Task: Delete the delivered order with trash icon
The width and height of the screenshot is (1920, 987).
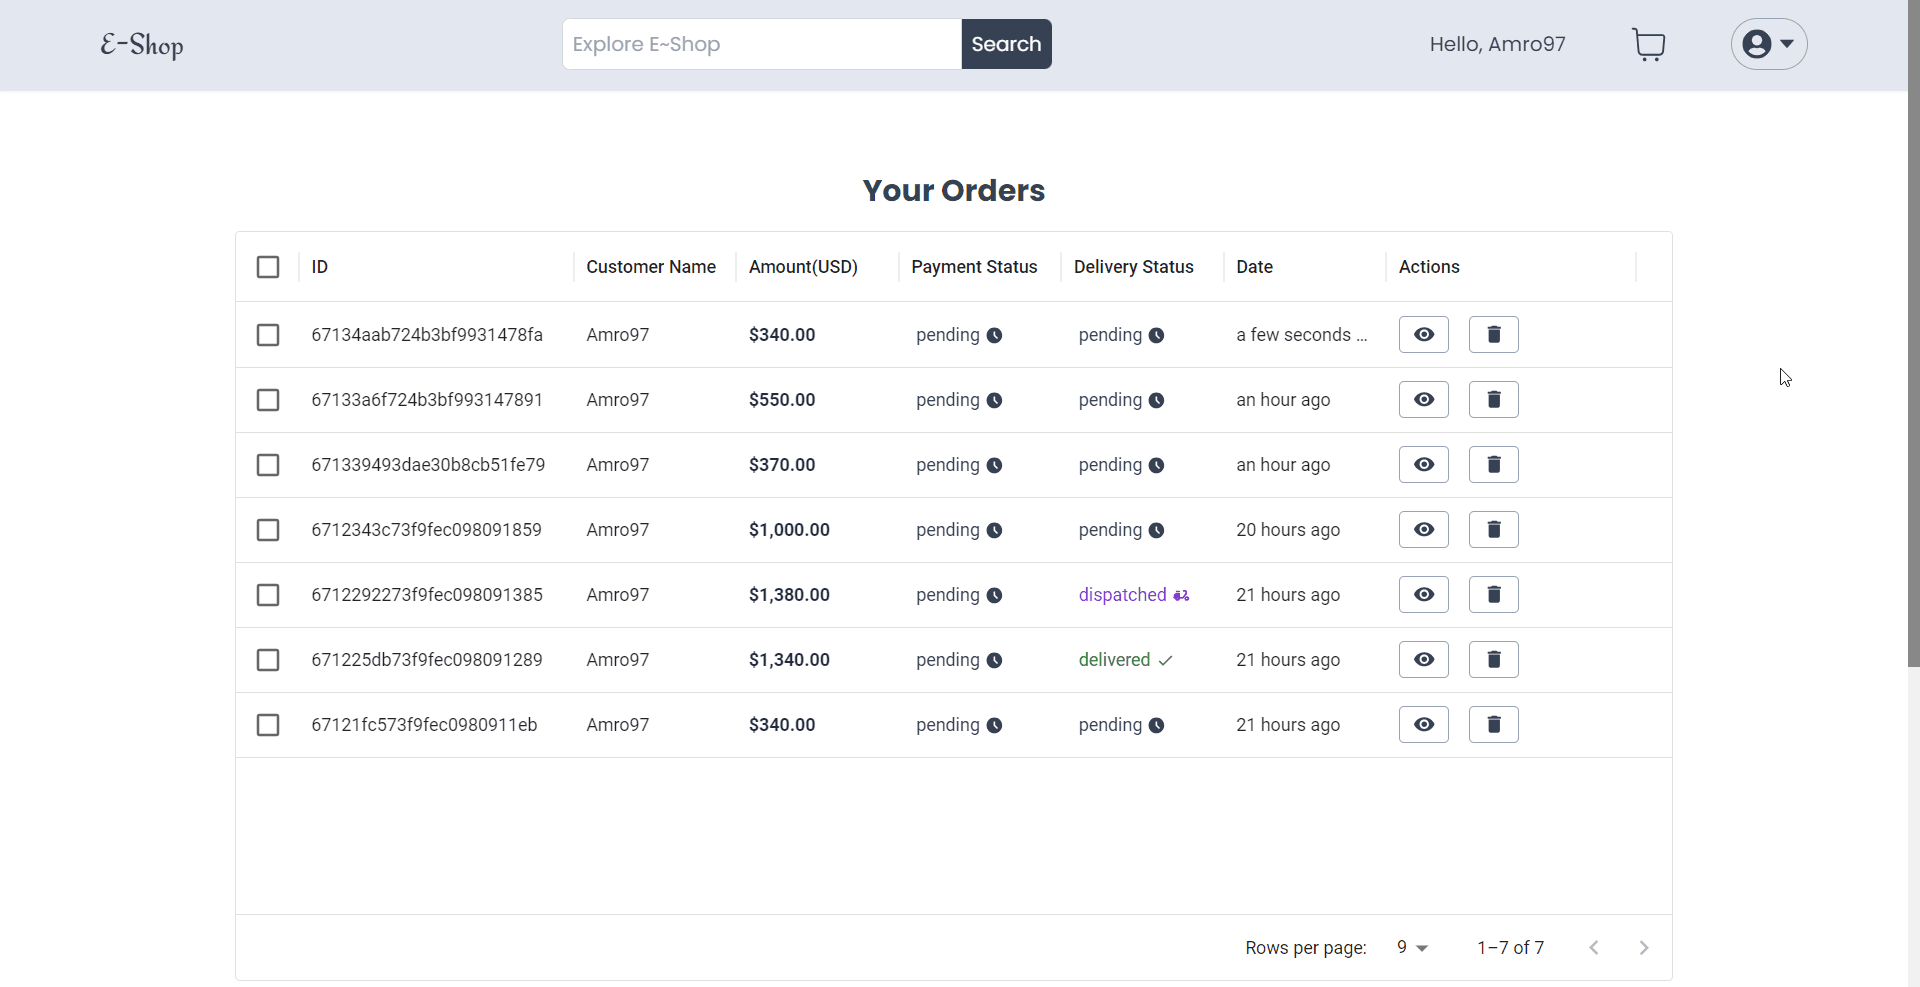Action: click(x=1493, y=660)
